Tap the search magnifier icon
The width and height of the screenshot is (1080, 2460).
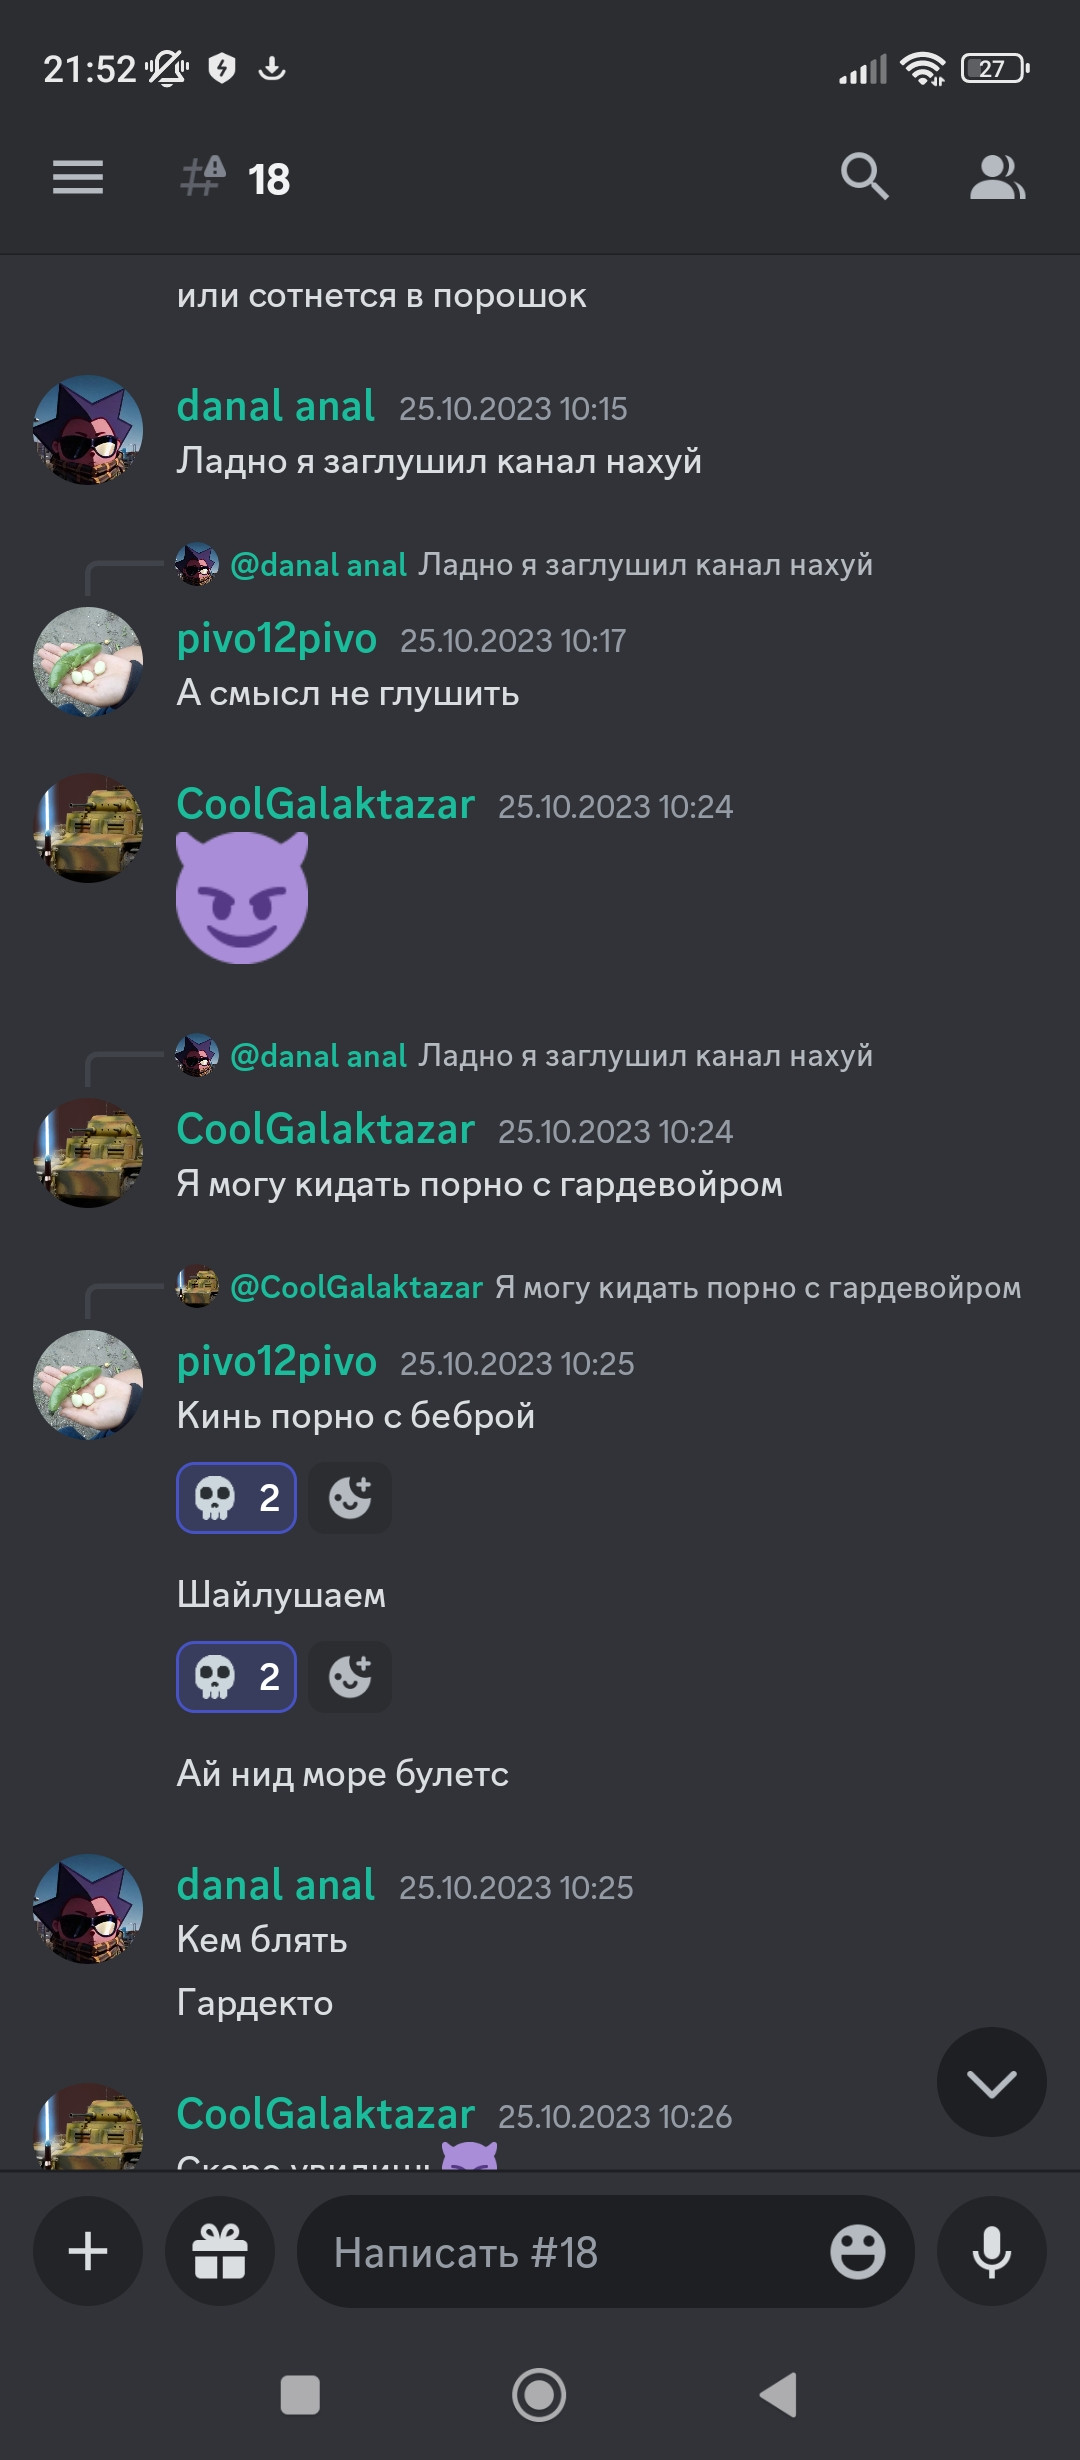pyautogui.click(x=865, y=177)
